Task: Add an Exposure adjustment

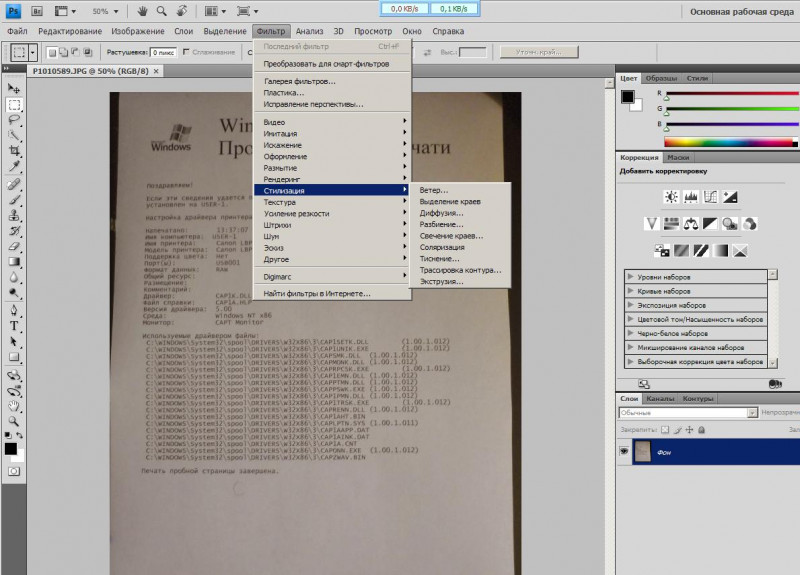Action: (730, 197)
